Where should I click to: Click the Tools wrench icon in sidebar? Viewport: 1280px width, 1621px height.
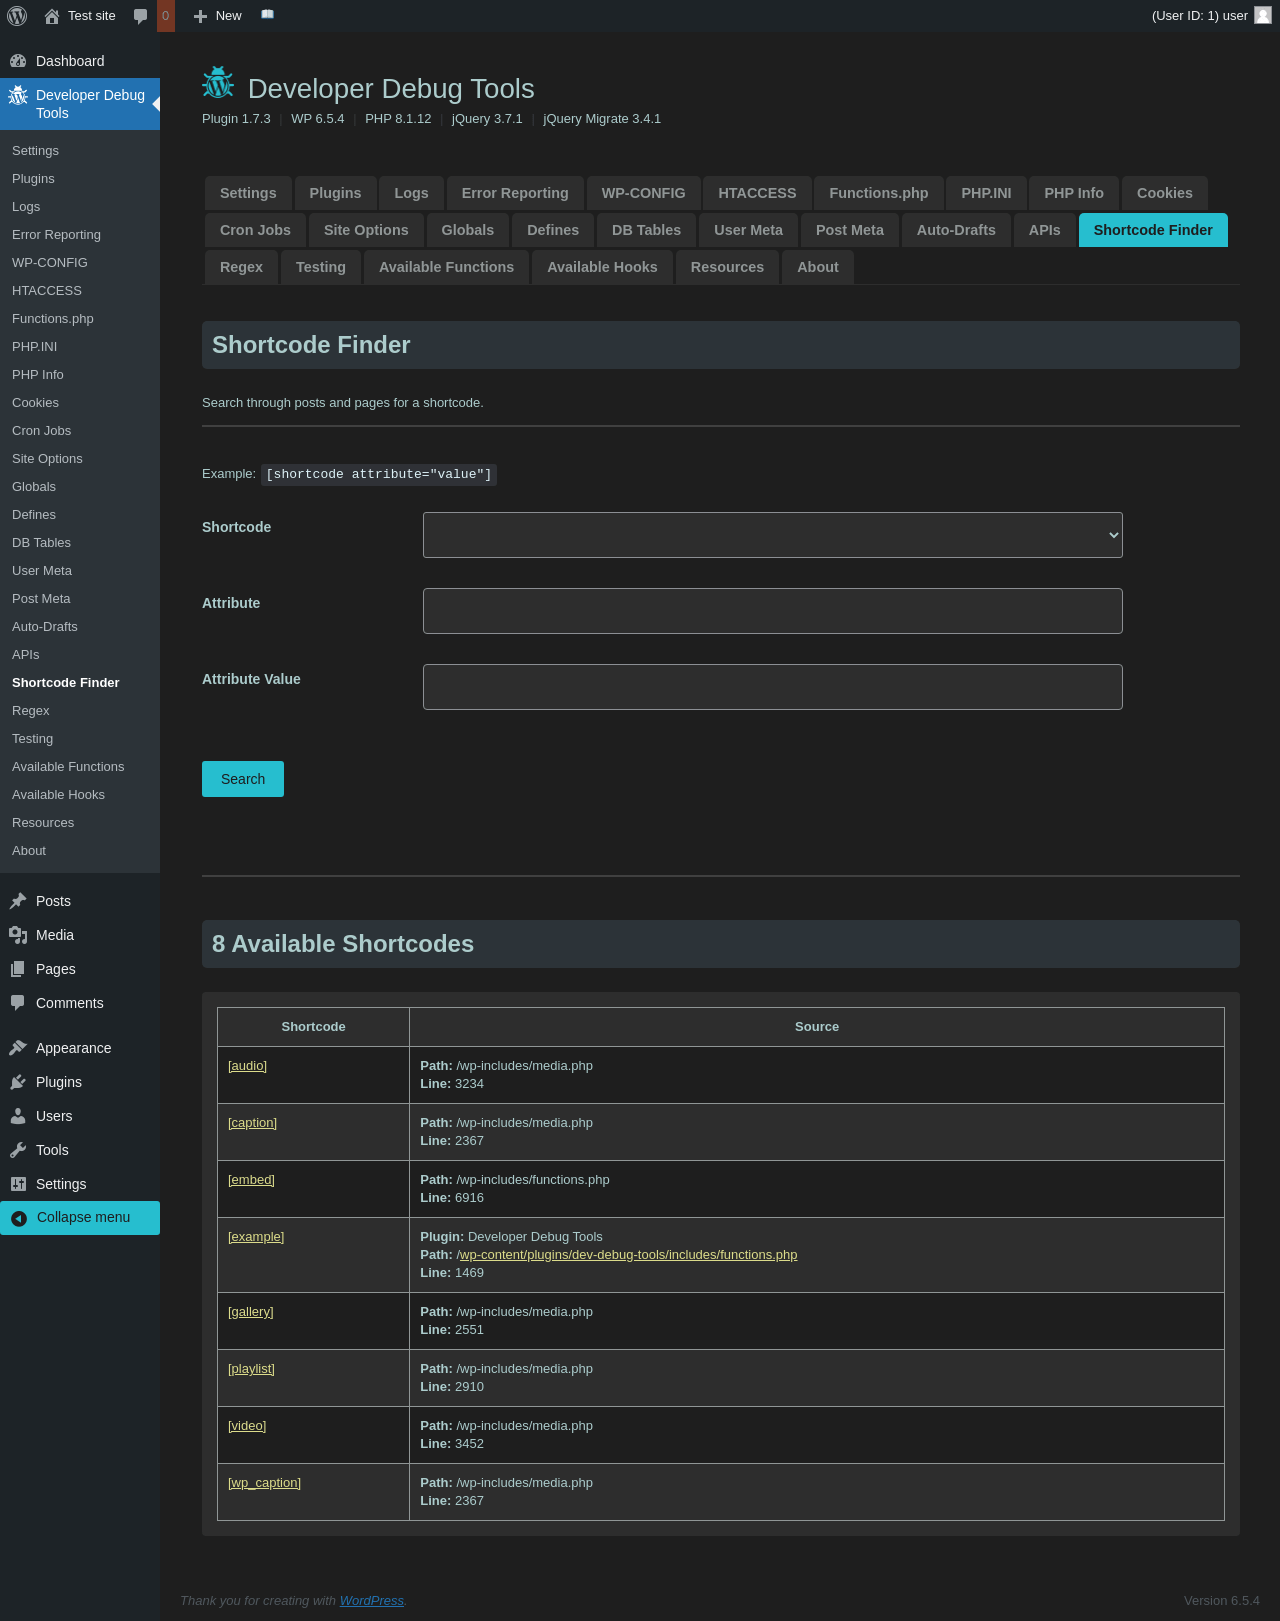(x=18, y=1150)
